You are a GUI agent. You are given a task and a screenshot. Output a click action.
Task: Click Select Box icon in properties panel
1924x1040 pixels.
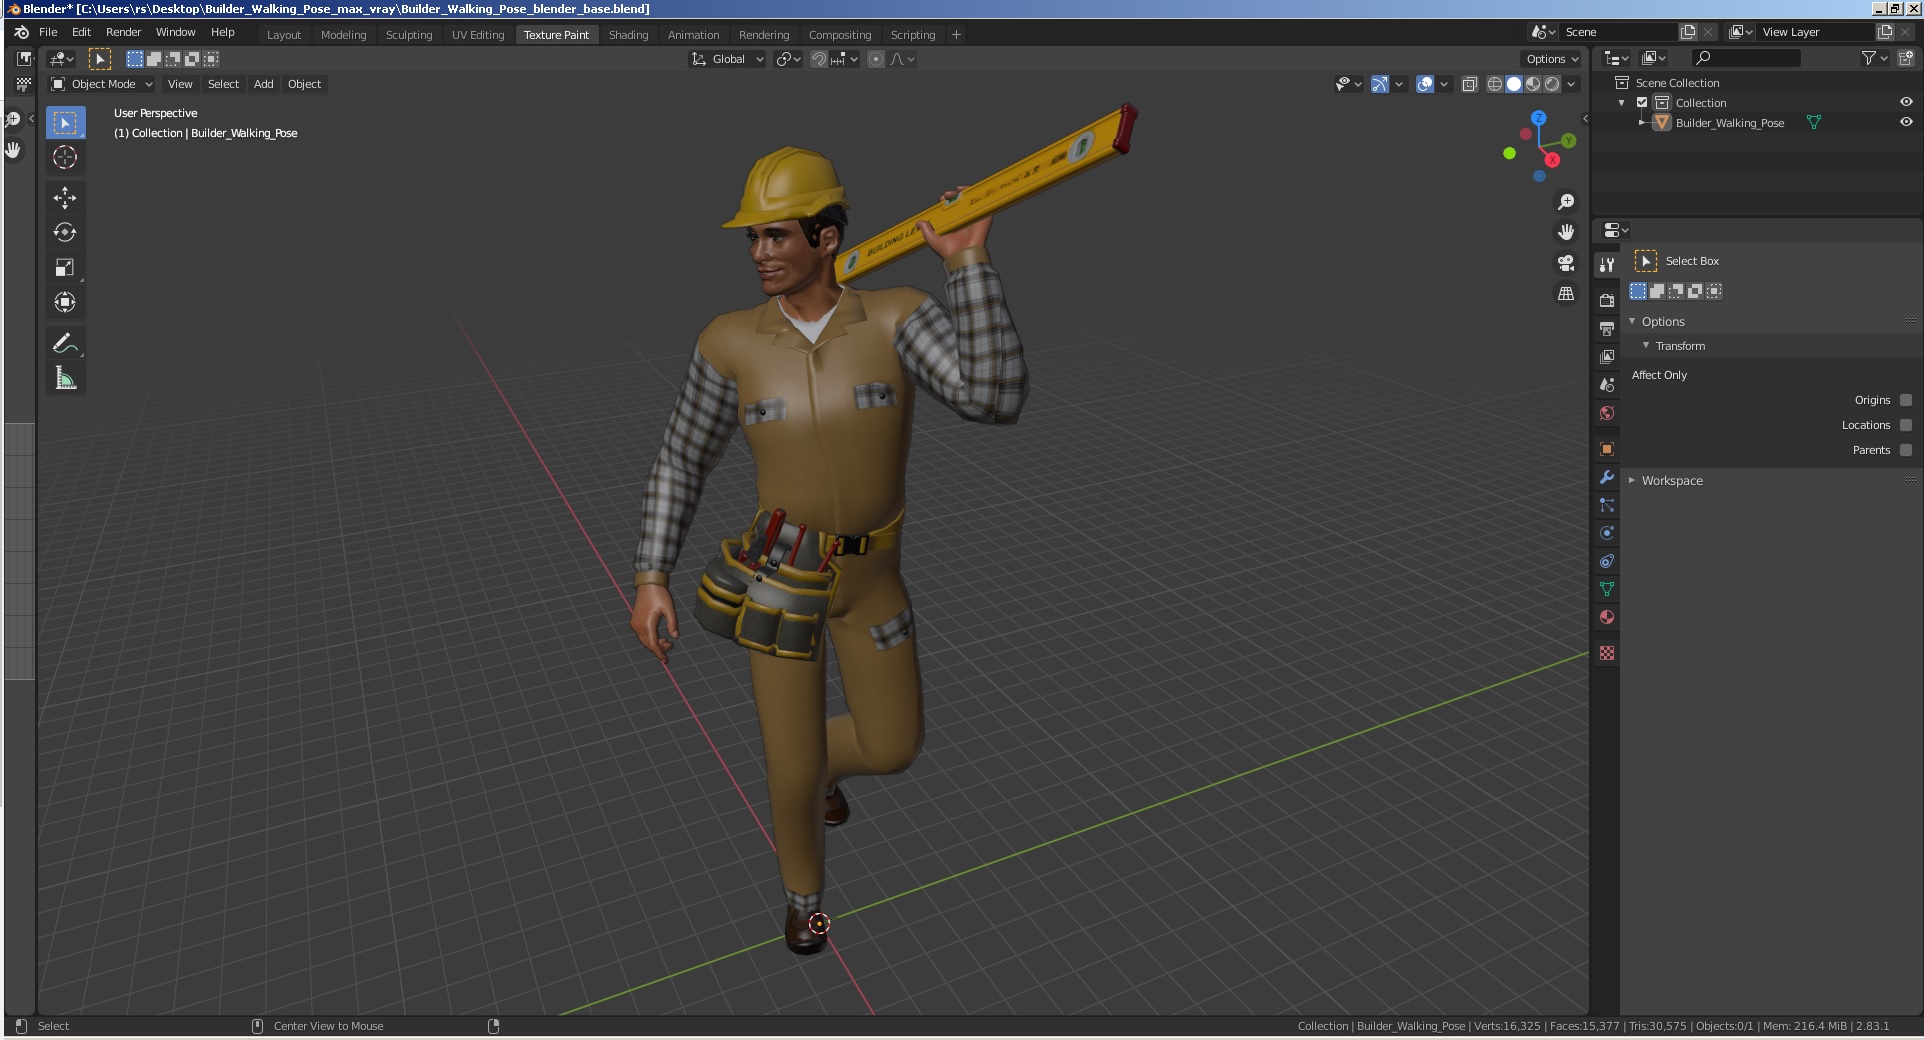[x=1645, y=261]
